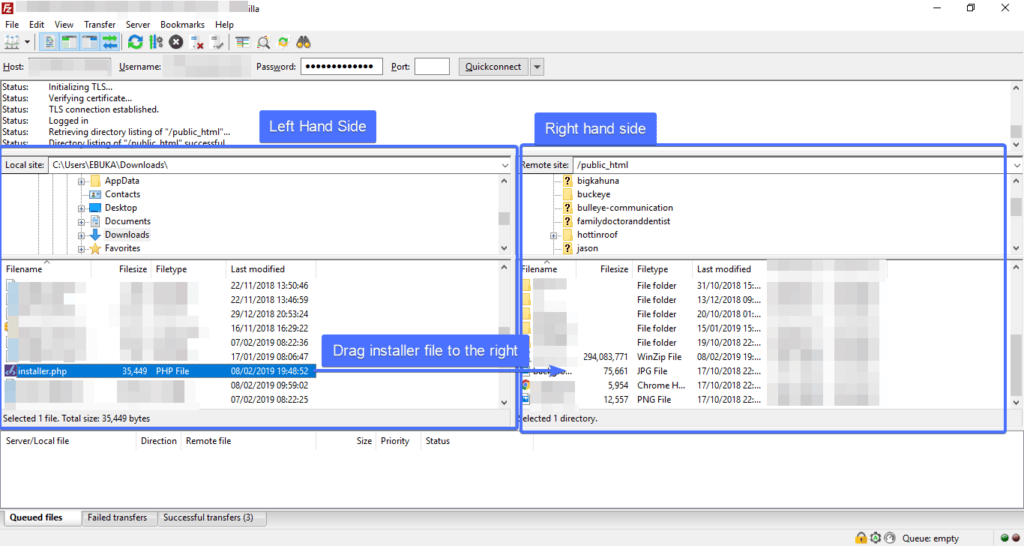Image resolution: width=1024 pixels, height=546 pixels.
Task: Disconnect from the current server
Action: [198, 42]
